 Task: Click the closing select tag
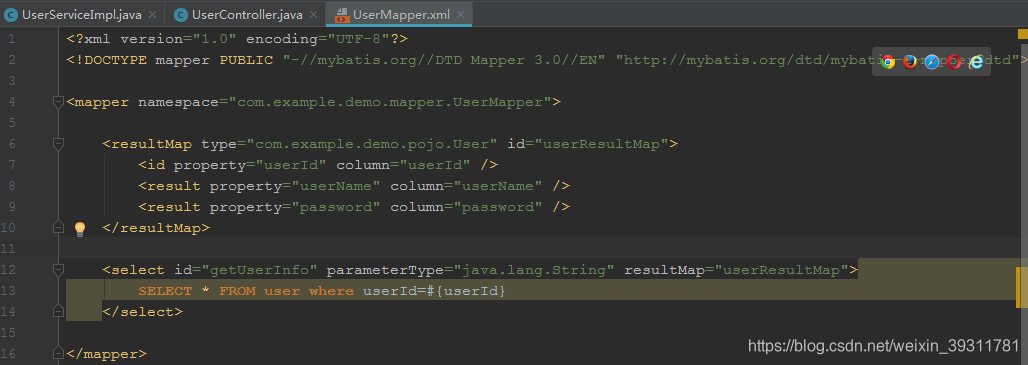pyautogui.click(x=143, y=311)
